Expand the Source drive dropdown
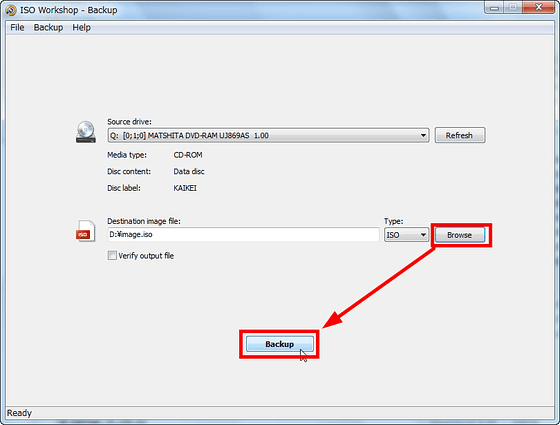Screen dimensions: 560x425 pos(268,135)
